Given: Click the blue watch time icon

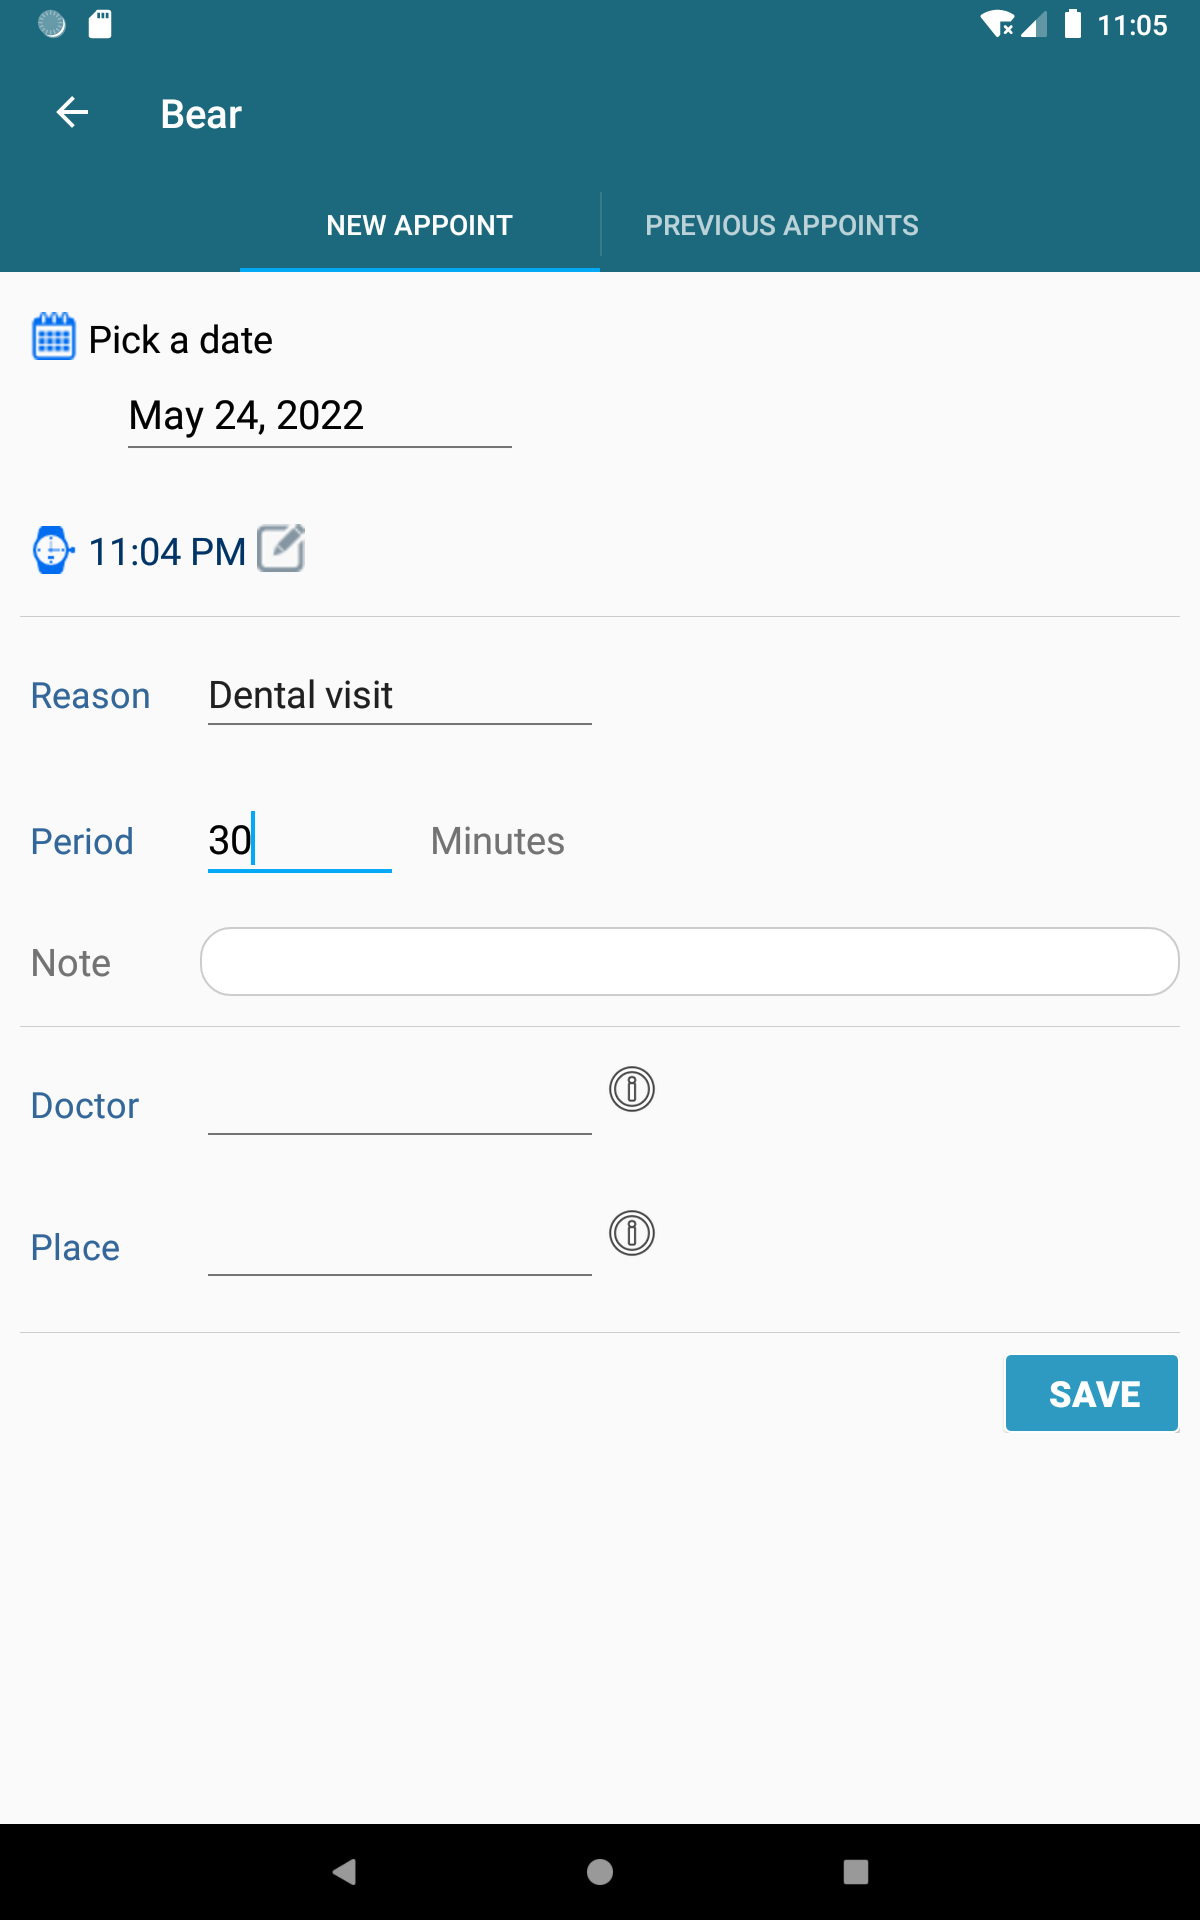Looking at the screenshot, I should pos(53,550).
